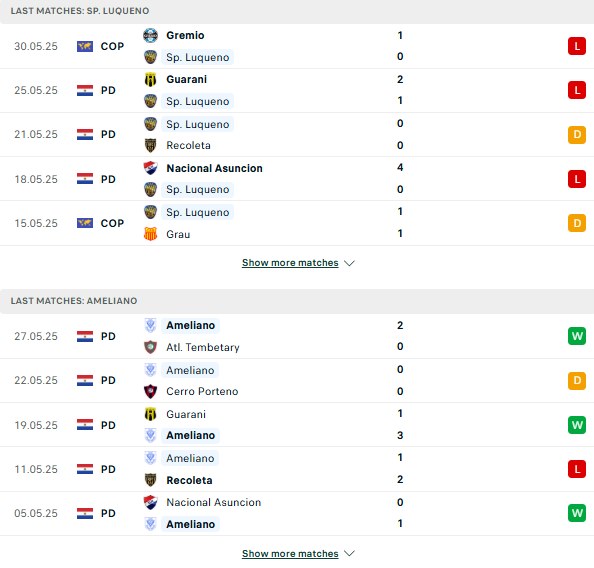Click the green W badge for Tembetary match
The width and height of the screenshot is (594, 568).
(577, 336)
